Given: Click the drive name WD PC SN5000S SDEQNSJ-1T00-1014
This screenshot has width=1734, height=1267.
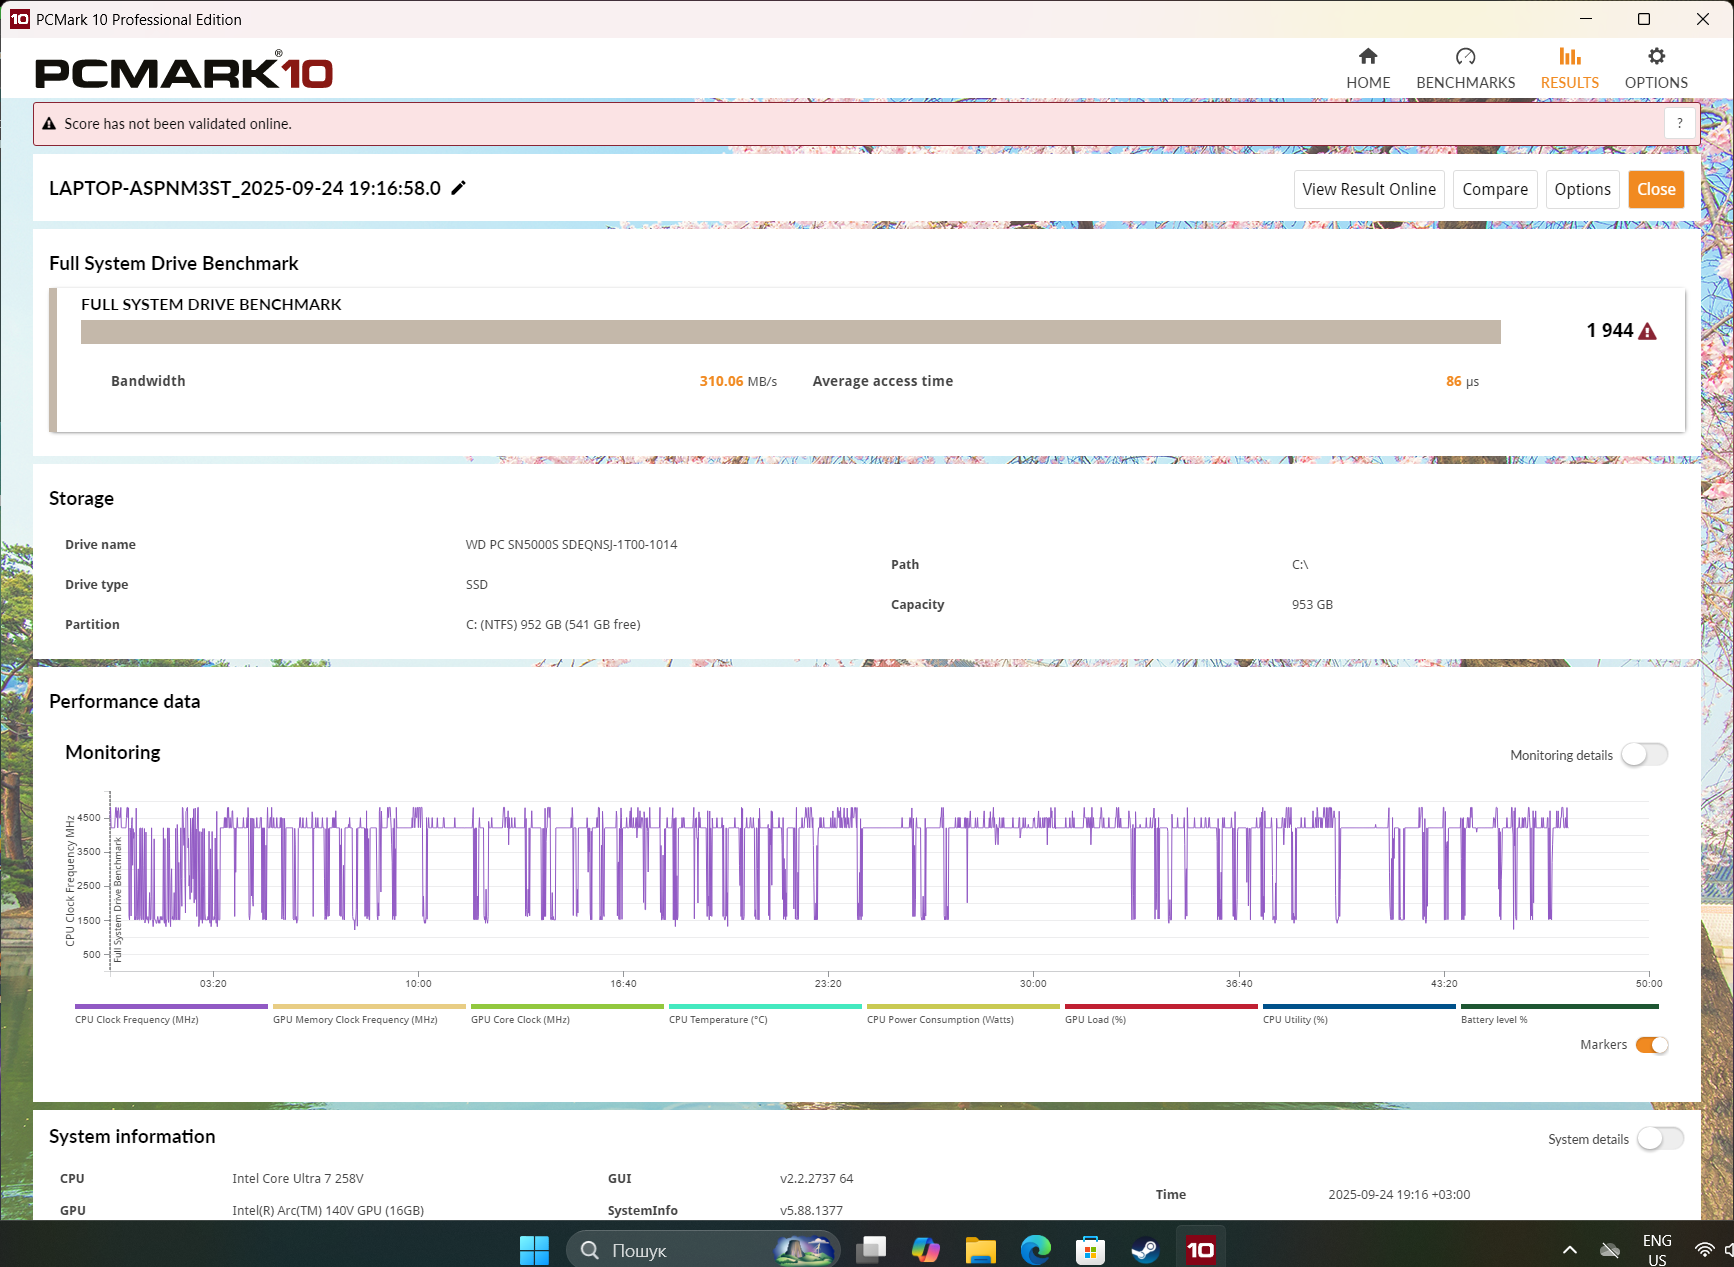Looking at the screenshot, I should (x=571, y=545).
